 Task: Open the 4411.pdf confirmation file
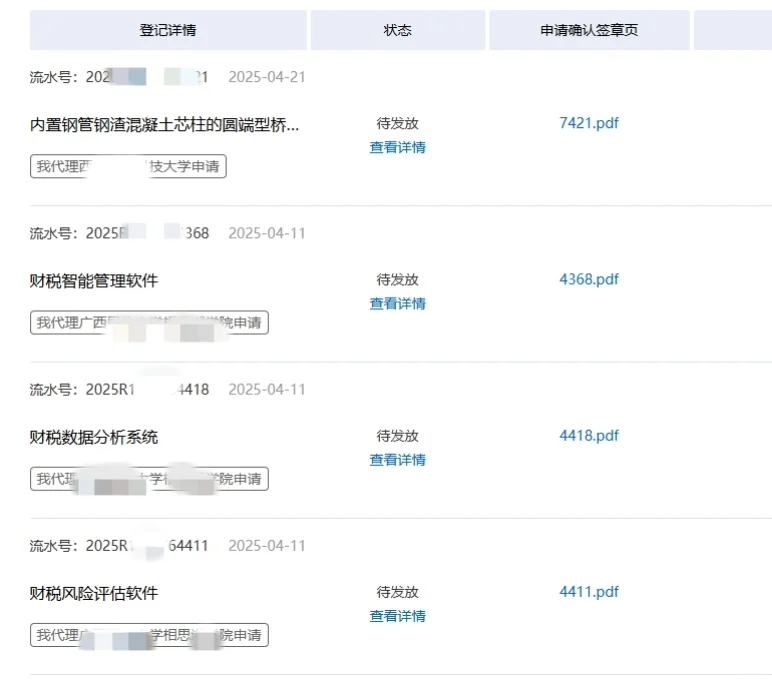coord(588,591)
